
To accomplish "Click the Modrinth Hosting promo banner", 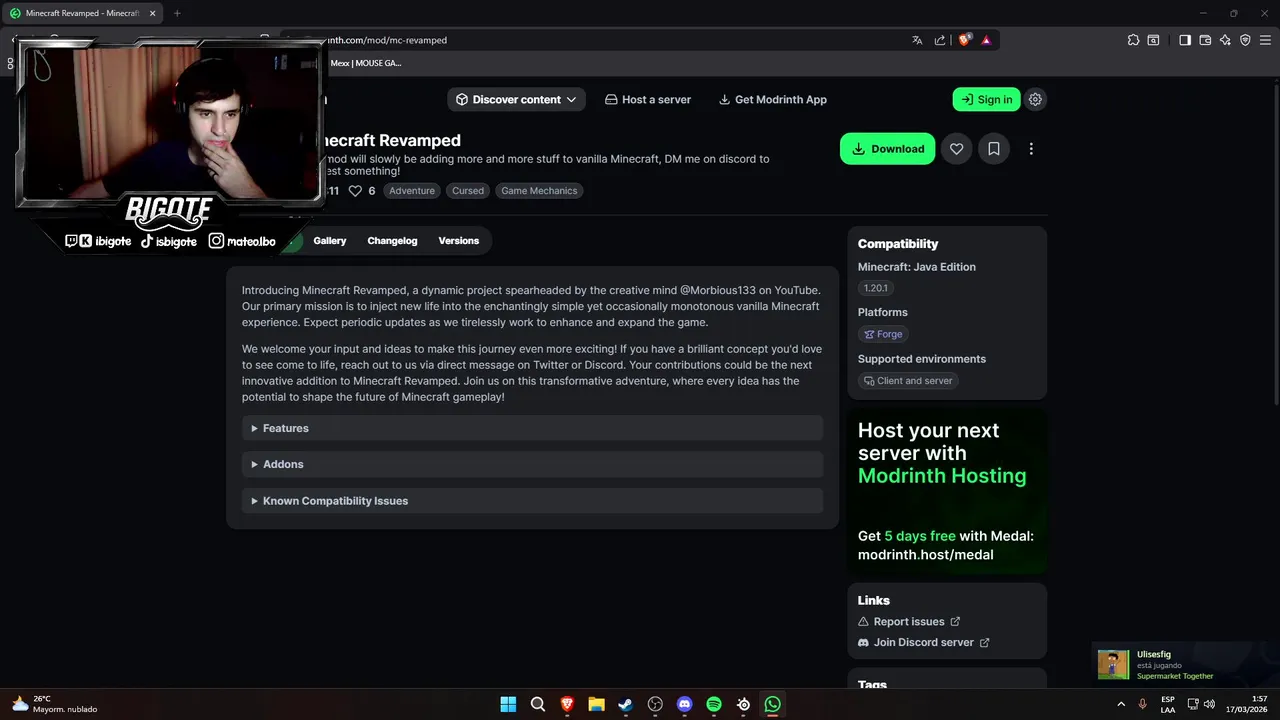I will coord(947,491).
